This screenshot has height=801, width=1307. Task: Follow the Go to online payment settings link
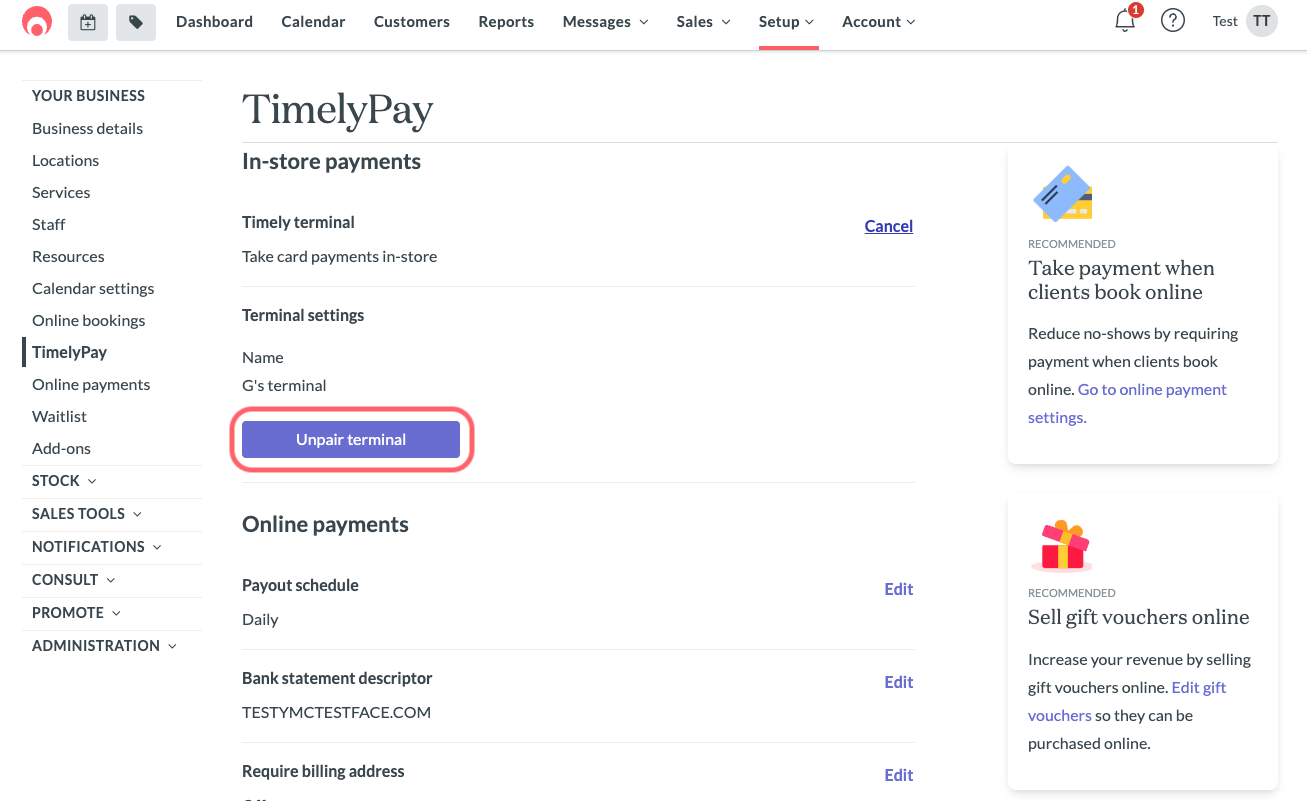pyautogui.click(x=1128, y=403)
